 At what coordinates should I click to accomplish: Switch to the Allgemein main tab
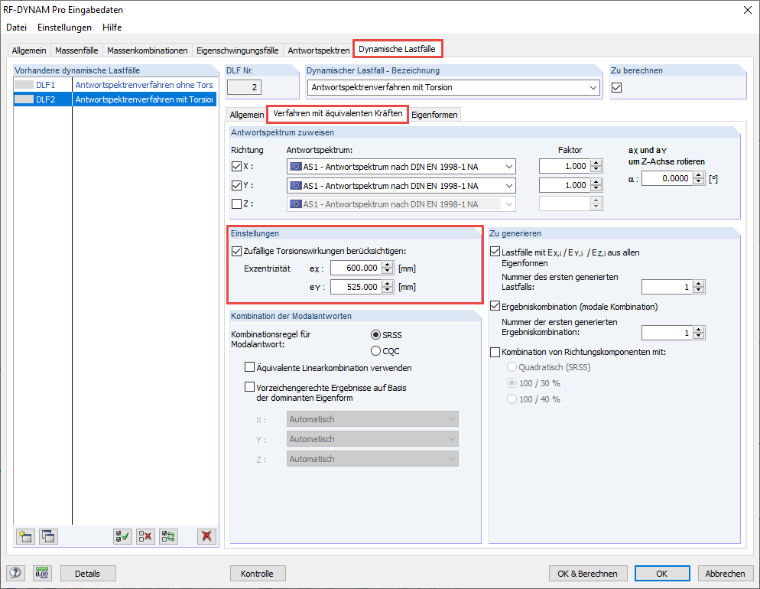point(29,50)
